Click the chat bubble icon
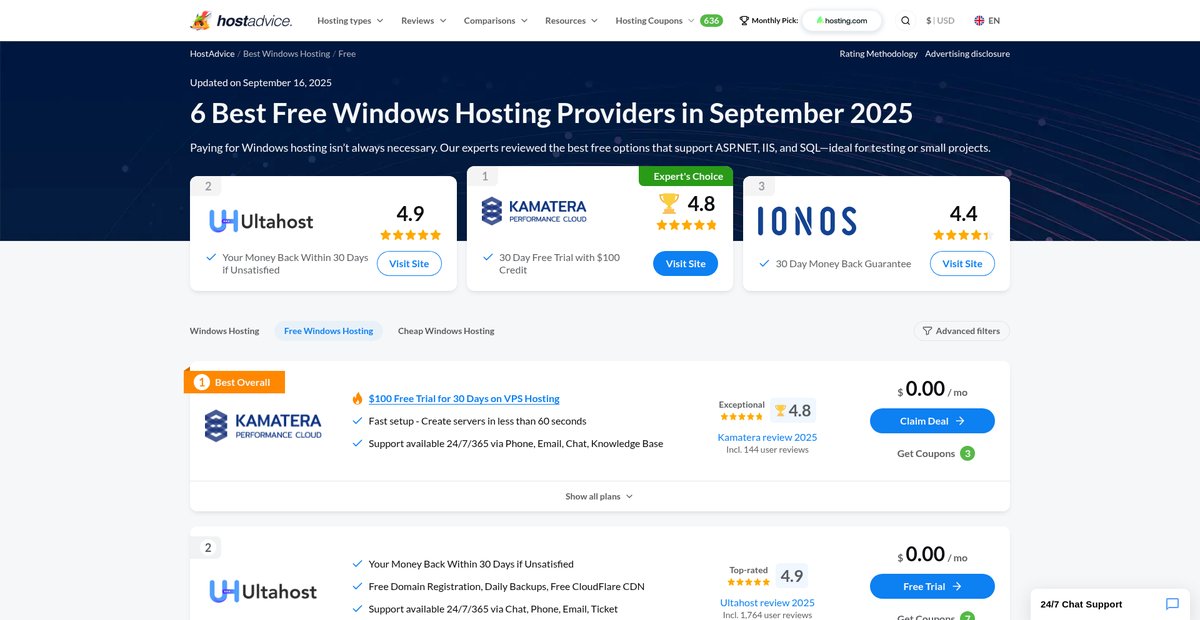 click(x=1172, y=604)
